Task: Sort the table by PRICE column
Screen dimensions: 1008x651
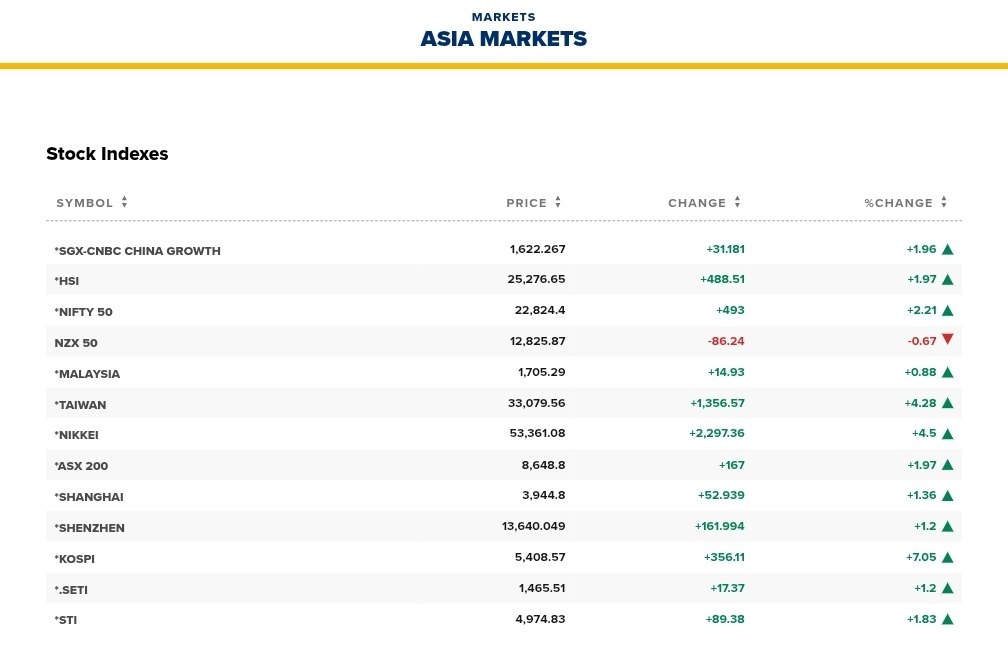Action: pyautogui.click(x=526, y=203)
